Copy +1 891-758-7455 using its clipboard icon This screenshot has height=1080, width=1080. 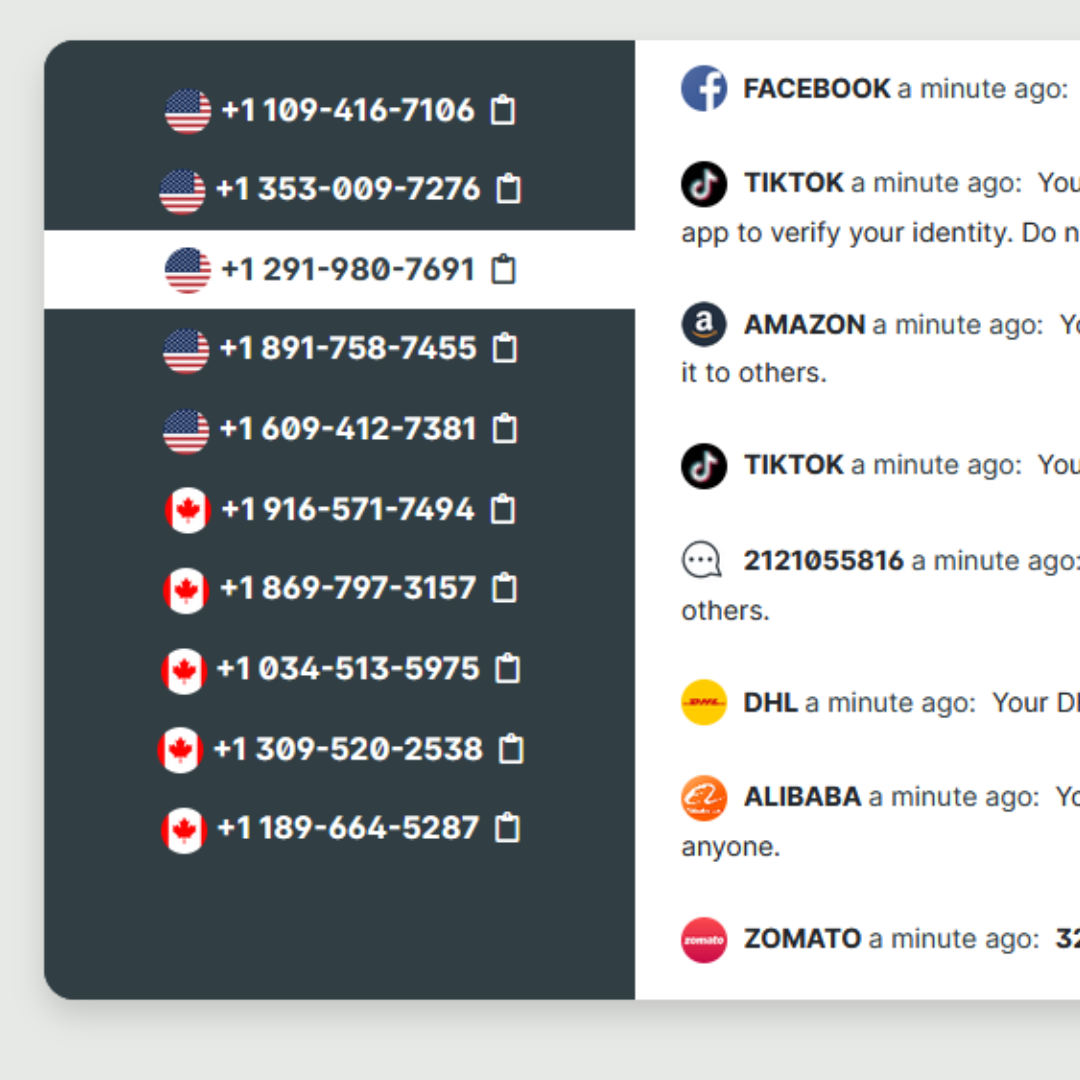pyautogui.click(x=504, y=348)
